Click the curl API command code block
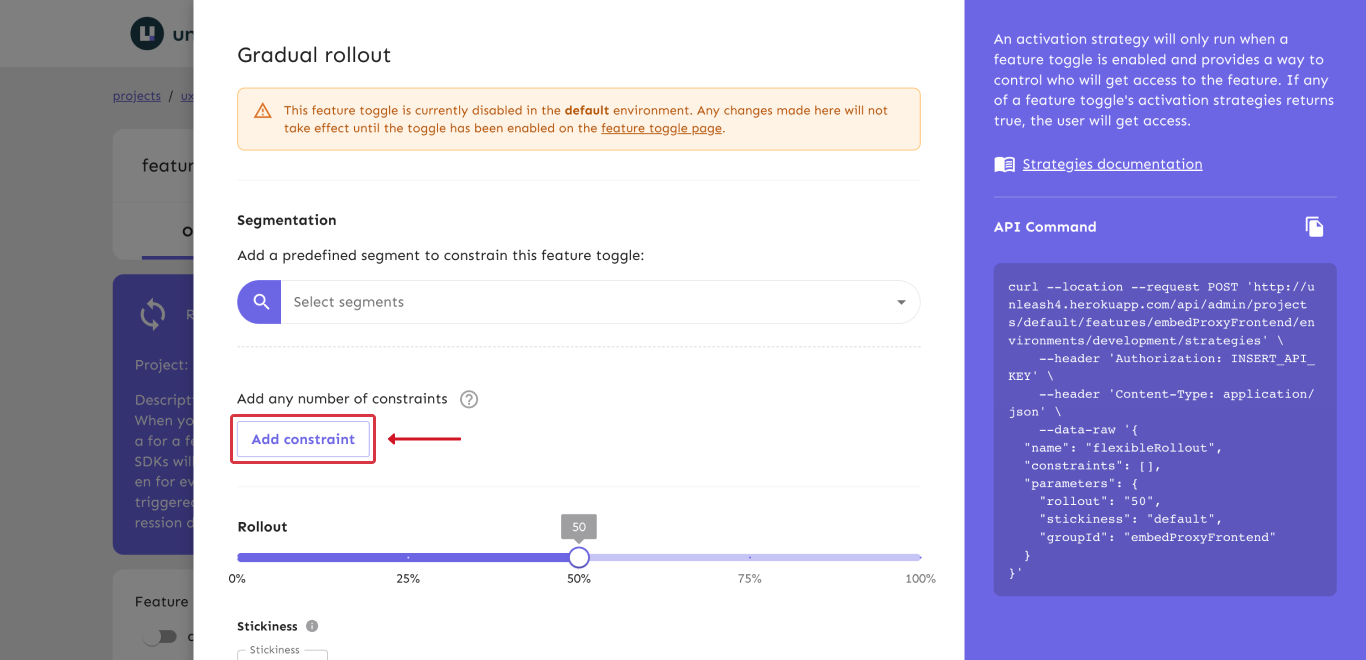This screenshot has width=1366, height=660. pyautogui.click(x=1164, y=429)
